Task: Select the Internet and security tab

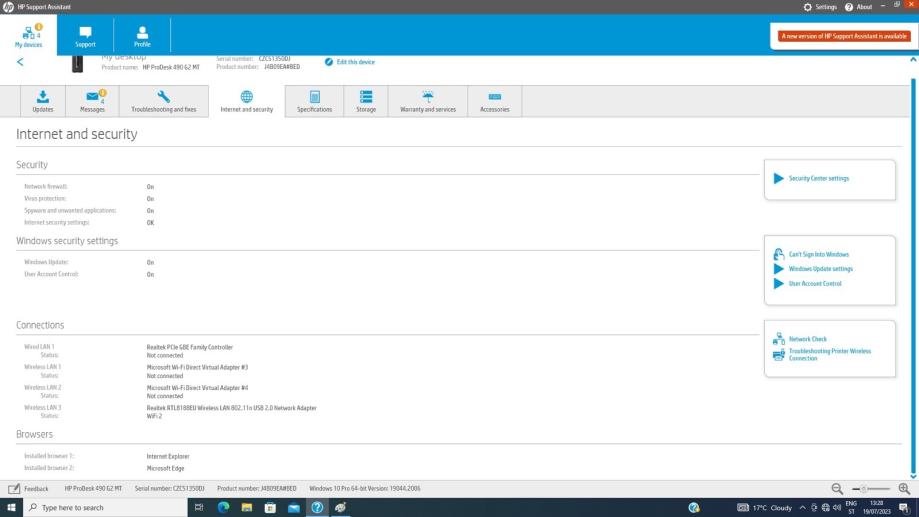Action: (x=247, y=101)
